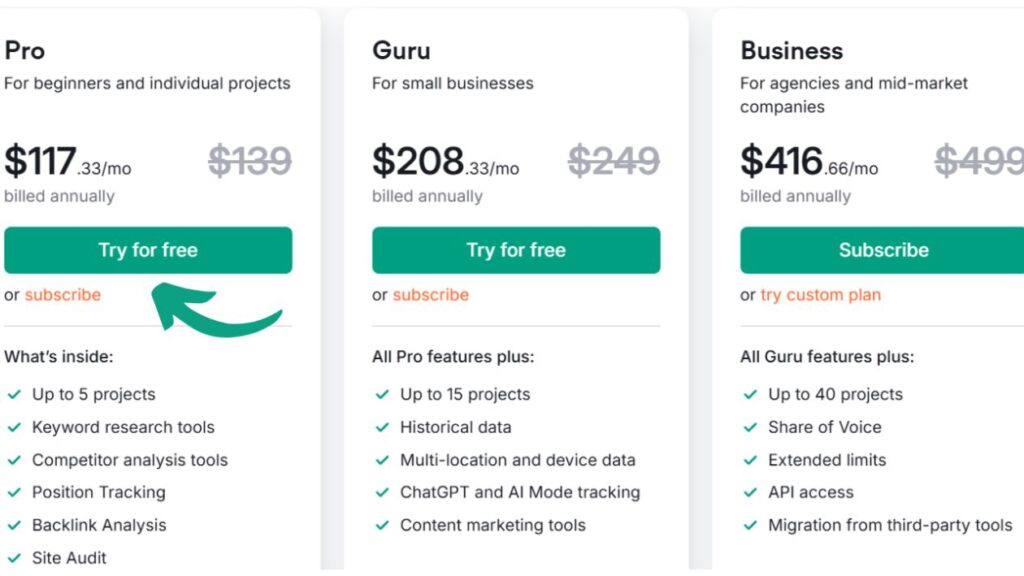
Task: Click the Guru plan Try for free button
Action: point(516,250)
